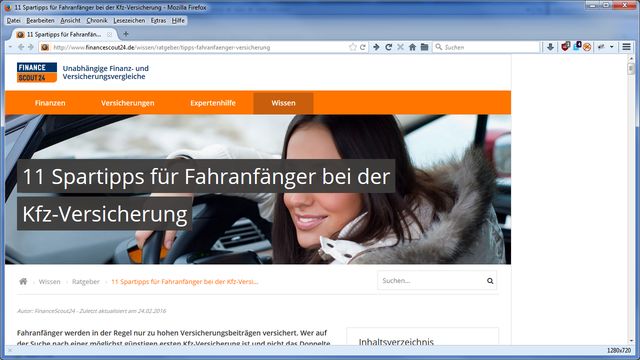The width and height of the screenshot is (640, 360).
Task: Click the paragraph starting 'Fahranfänger werden in der Regel'
Action: click(x=173, y=338)
